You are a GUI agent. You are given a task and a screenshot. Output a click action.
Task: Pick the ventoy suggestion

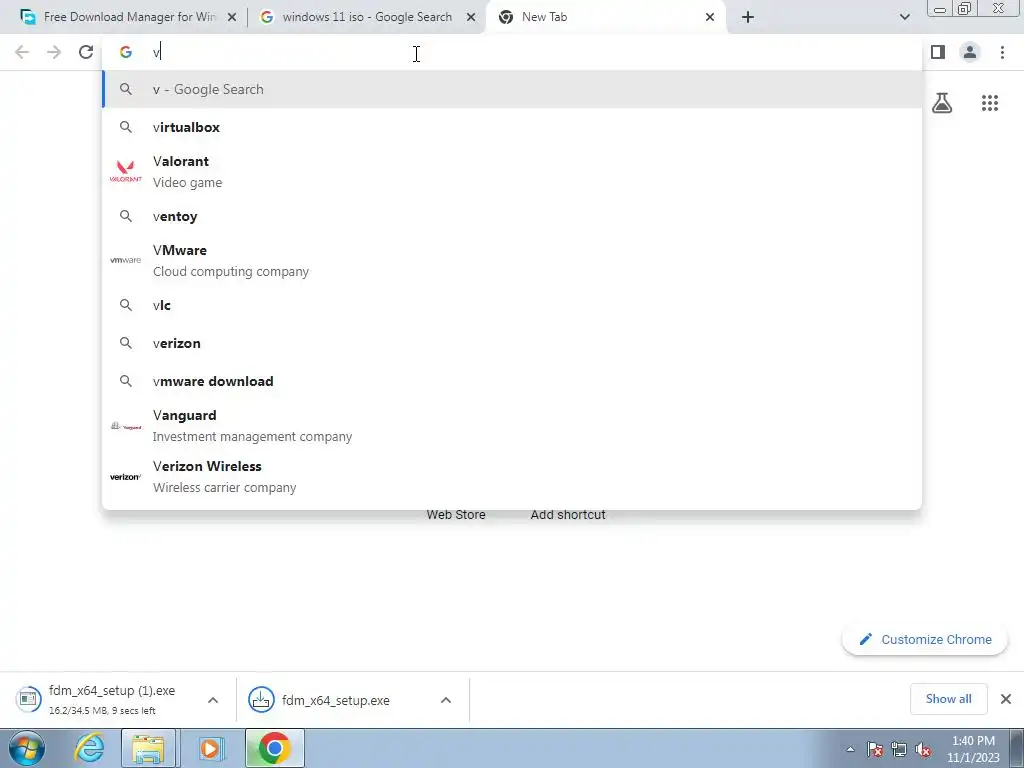pos(512,216)
